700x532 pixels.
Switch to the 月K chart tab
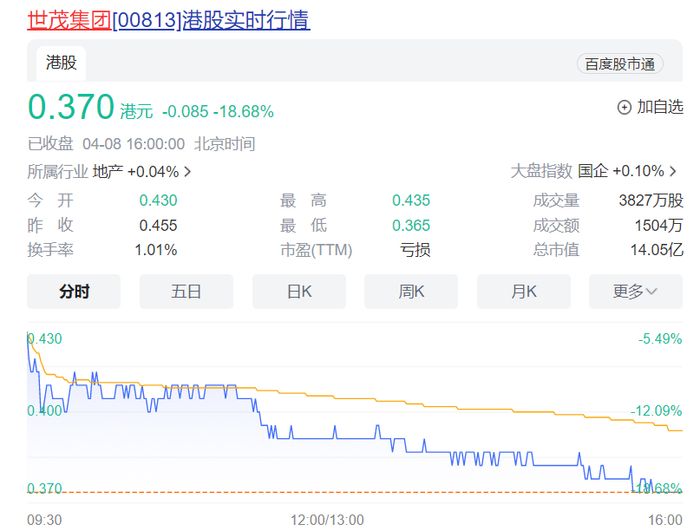tap(524, 291)
